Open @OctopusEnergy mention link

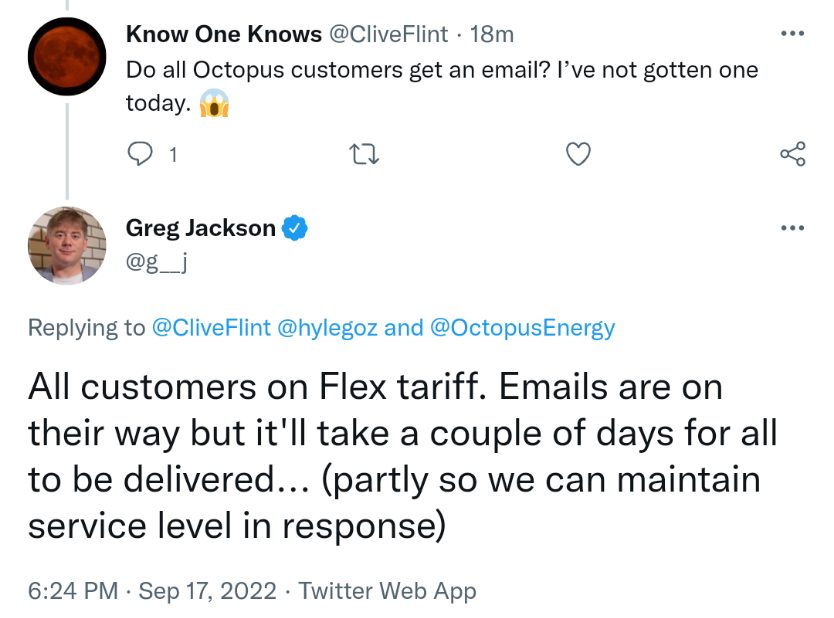point(522,328)
